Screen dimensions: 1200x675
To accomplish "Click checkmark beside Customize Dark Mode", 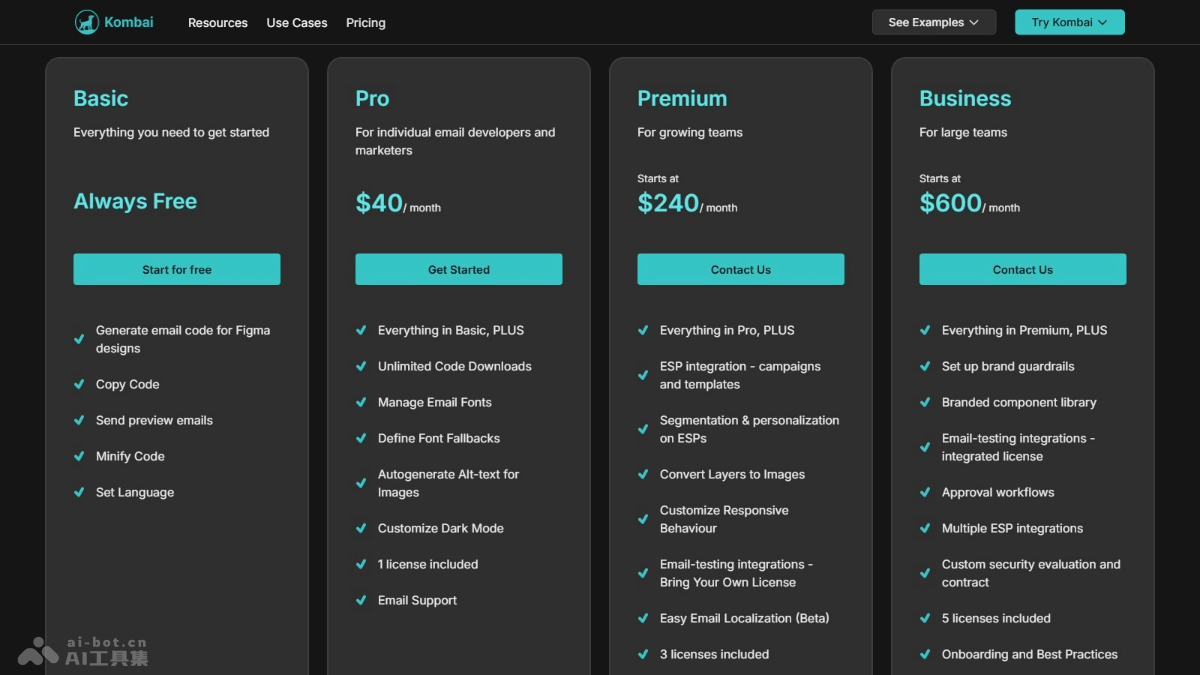I will (361, 528).
